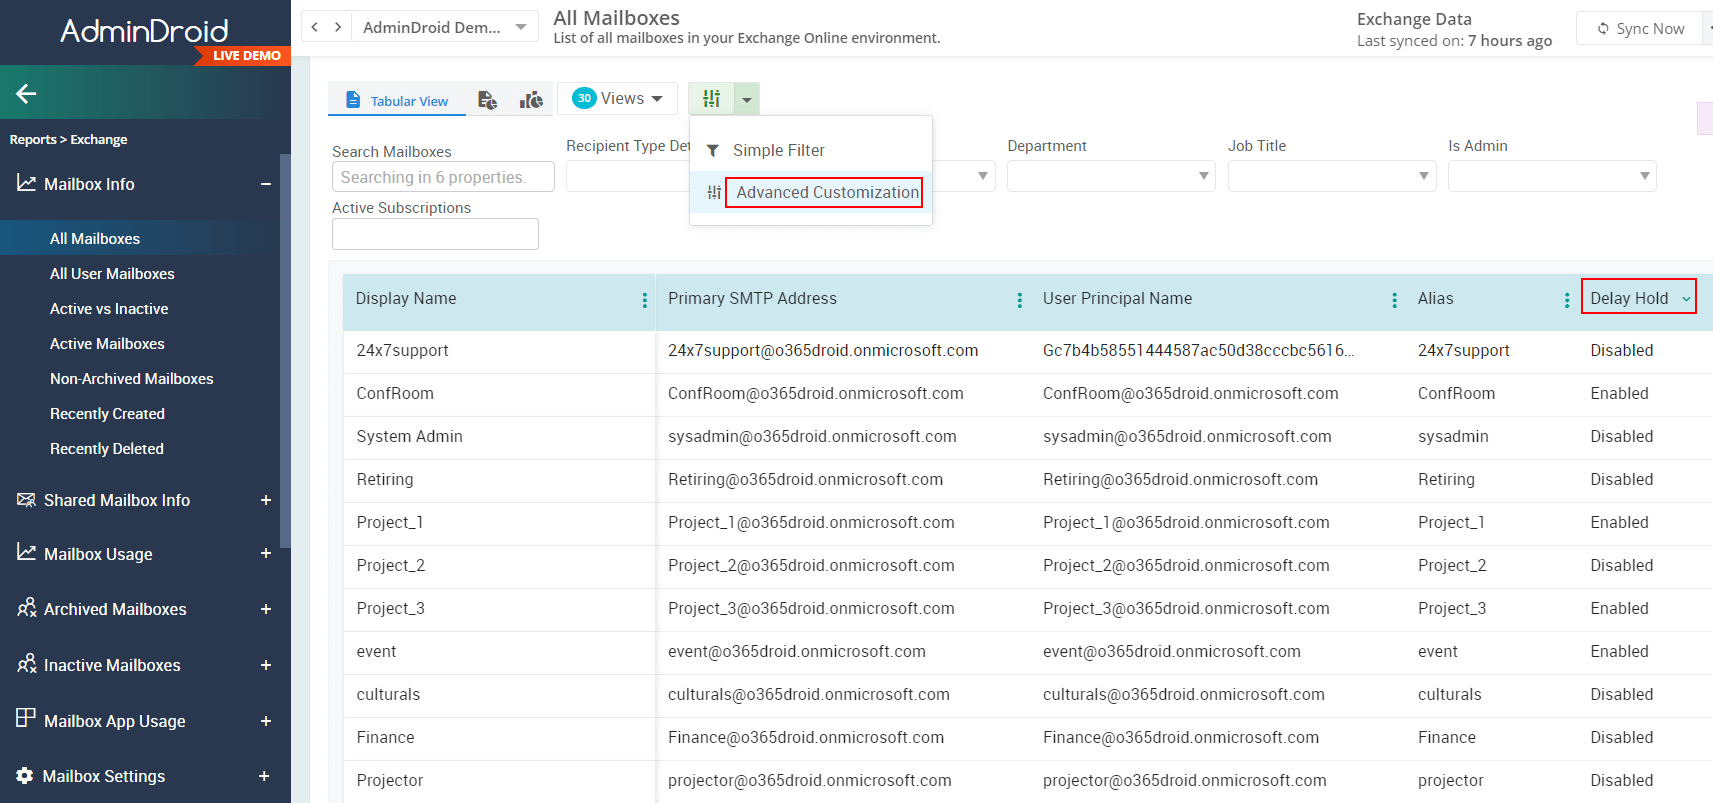
Task: Expand the Shared Mailbox Info section
Action: (266, 500)
